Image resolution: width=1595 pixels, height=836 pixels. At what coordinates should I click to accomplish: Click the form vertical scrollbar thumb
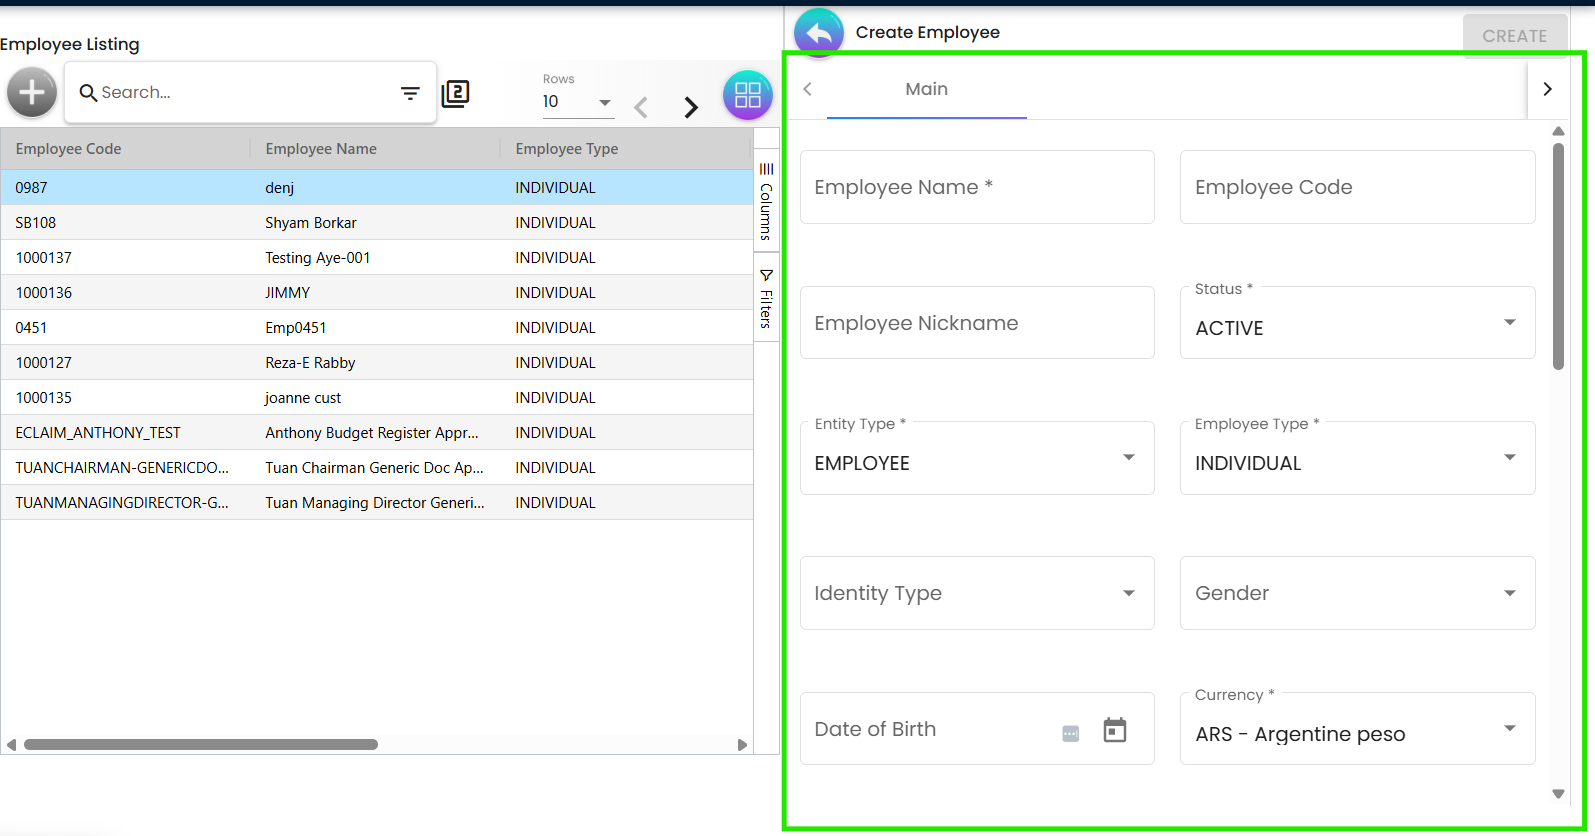coord(1558,256)
